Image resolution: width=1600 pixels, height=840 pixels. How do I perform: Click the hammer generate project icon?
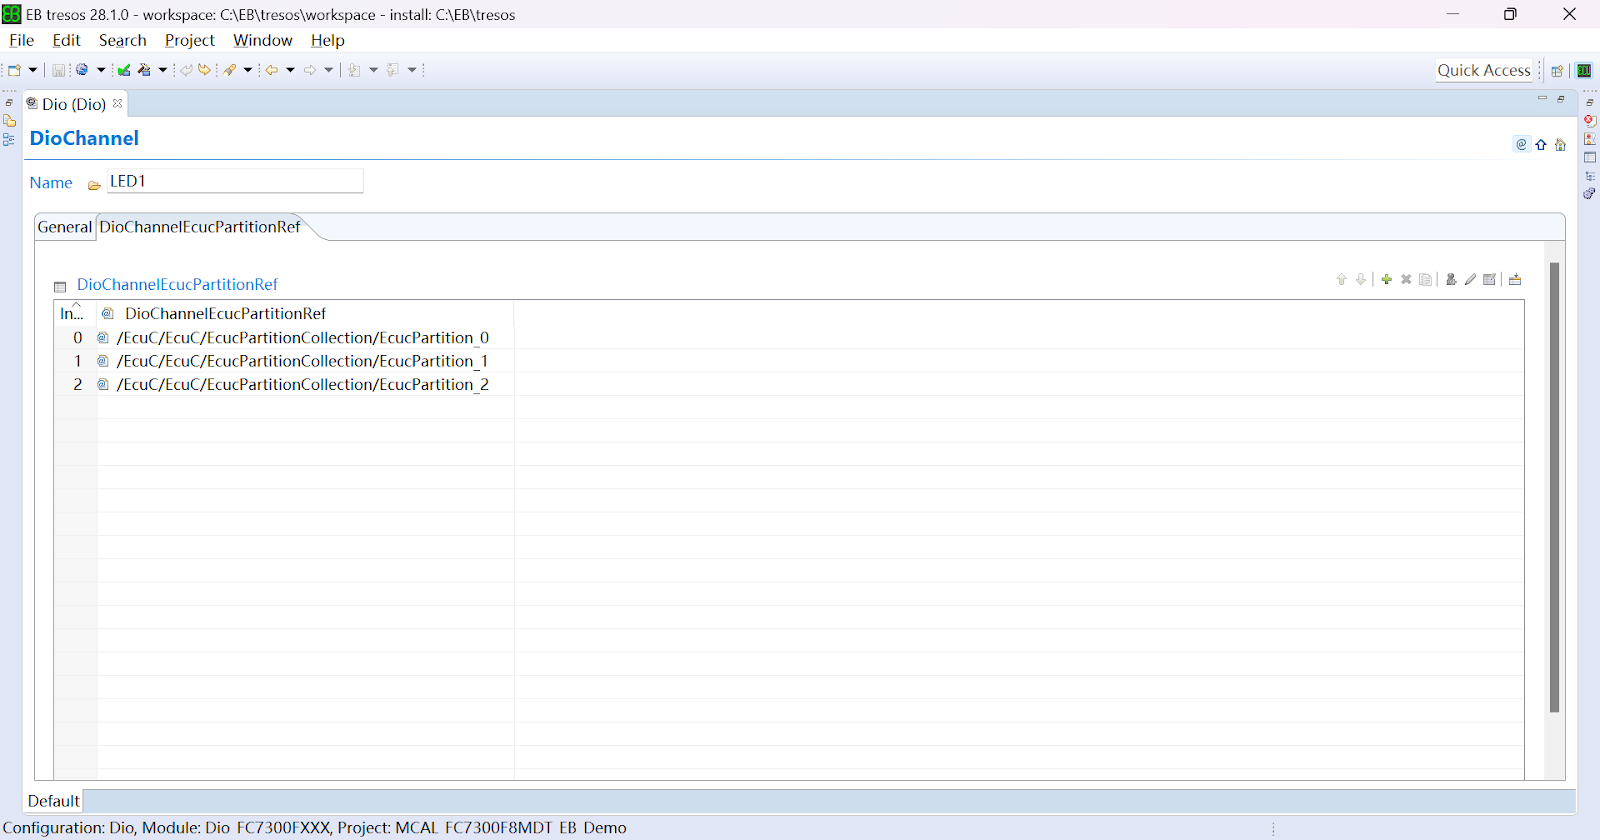click(144, 70)
